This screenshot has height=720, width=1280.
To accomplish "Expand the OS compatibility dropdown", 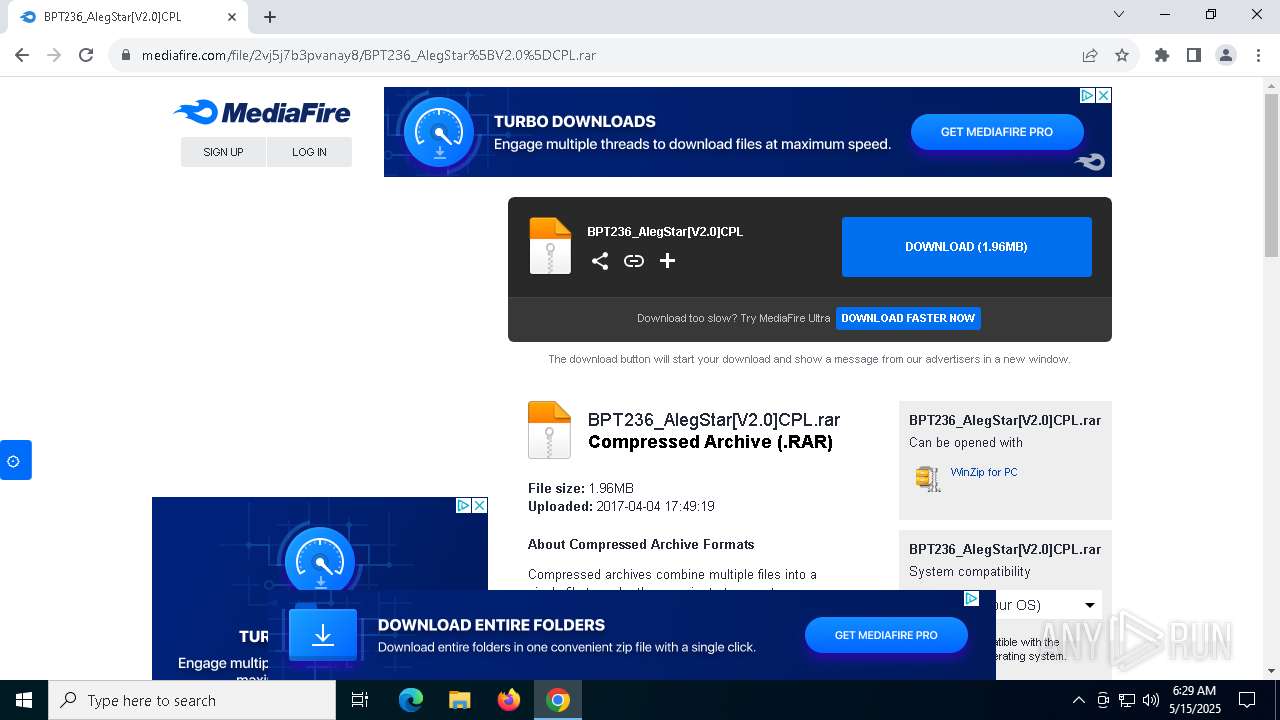I will click(1089, 605).
